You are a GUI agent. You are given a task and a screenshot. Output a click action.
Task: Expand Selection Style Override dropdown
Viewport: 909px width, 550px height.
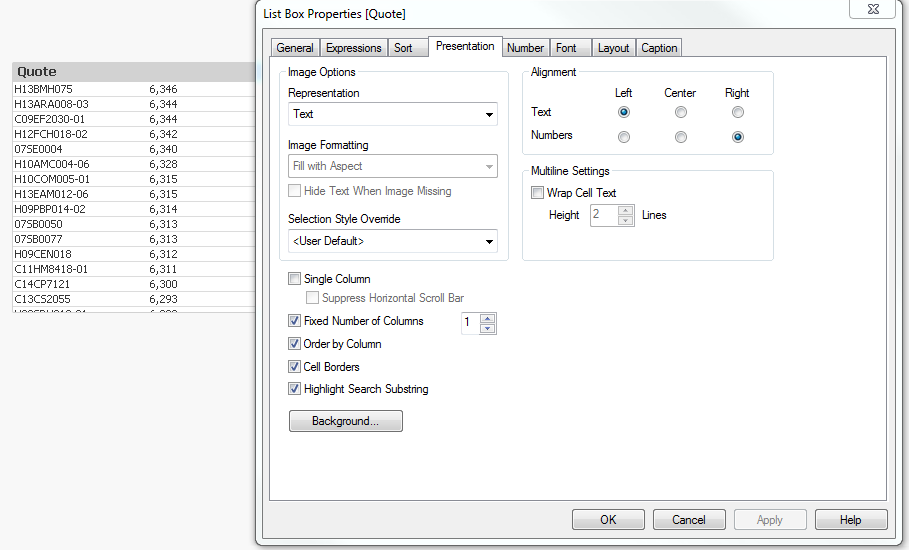pyautogui.click(x=392, y=241)
